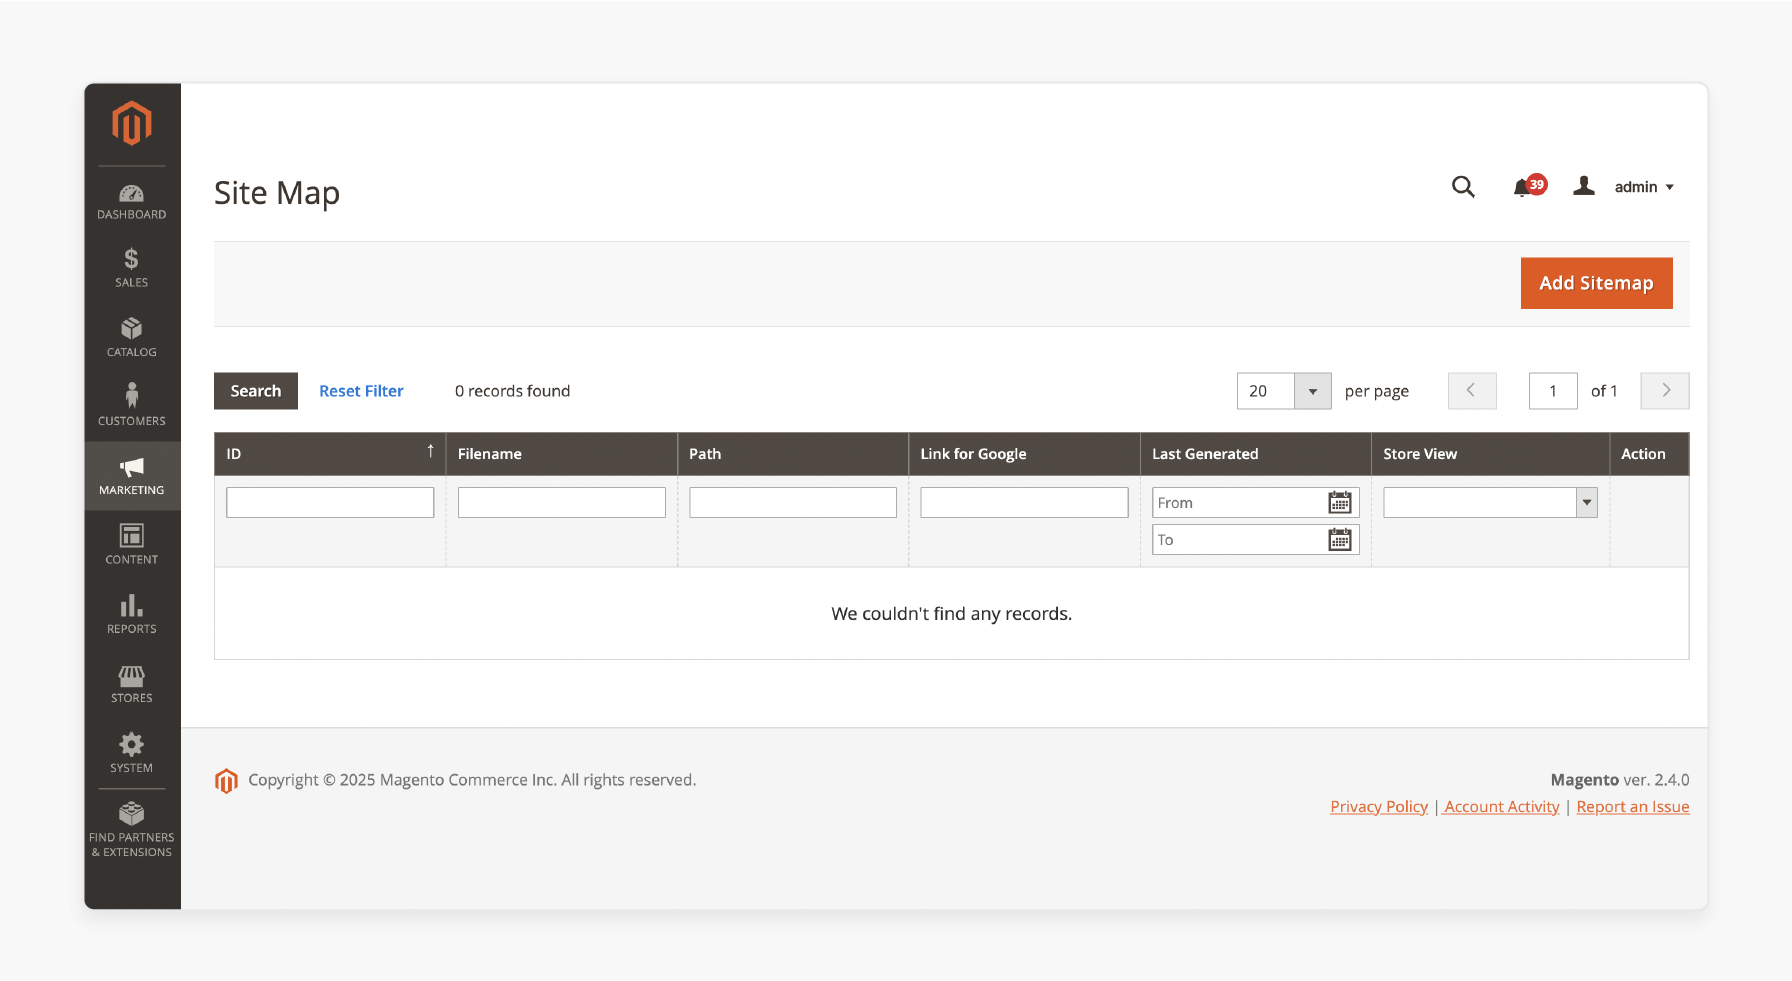Open the Reports sidebar menu
The width and height of the screenshot is (1792, 981).
132,615
